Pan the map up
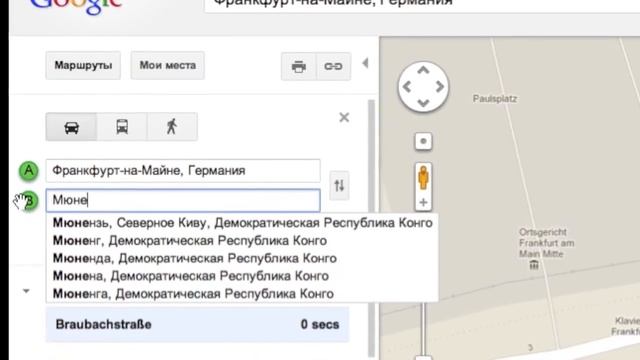 click(423, 70)
